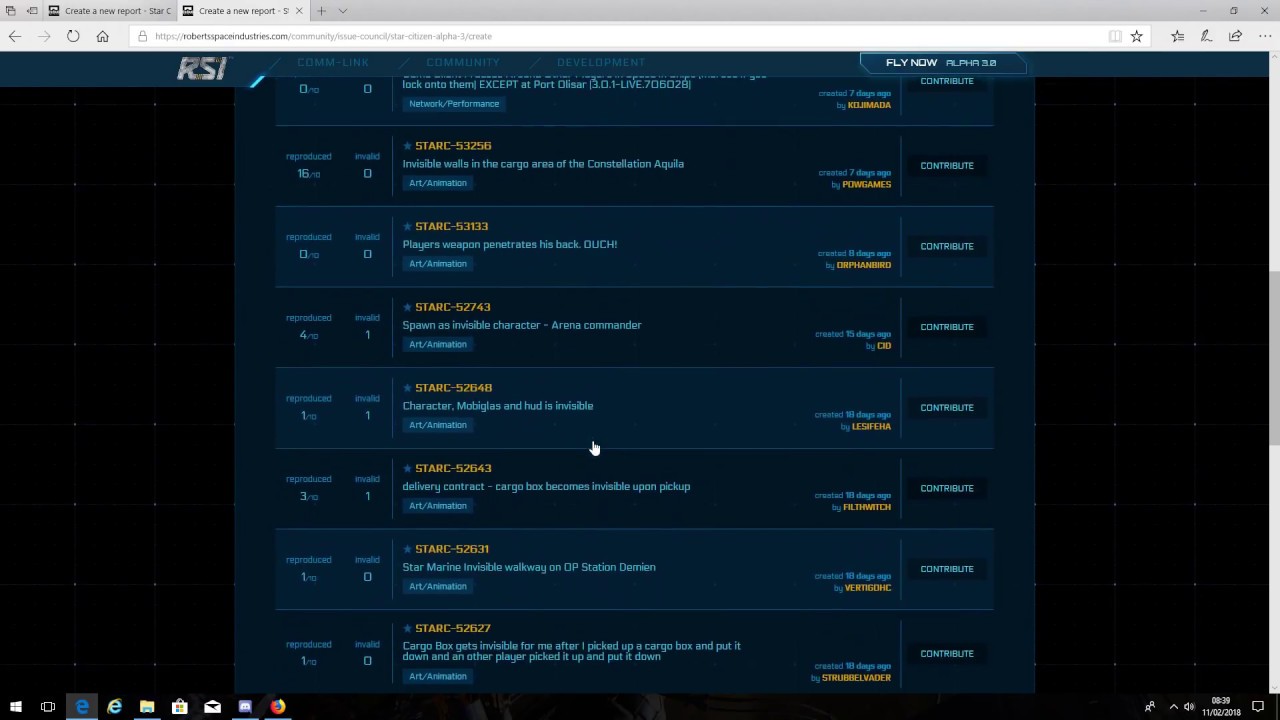Open the Edge favorites hub

[x=1177, y=36]
